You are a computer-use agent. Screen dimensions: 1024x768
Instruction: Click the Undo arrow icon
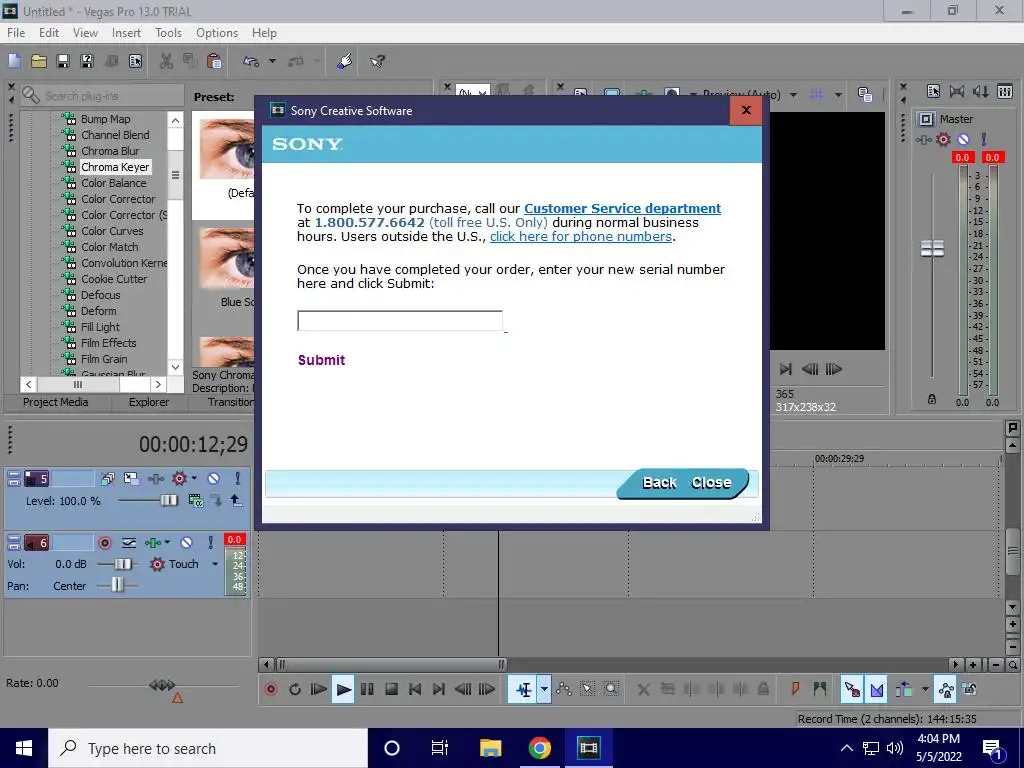point(251,61)
